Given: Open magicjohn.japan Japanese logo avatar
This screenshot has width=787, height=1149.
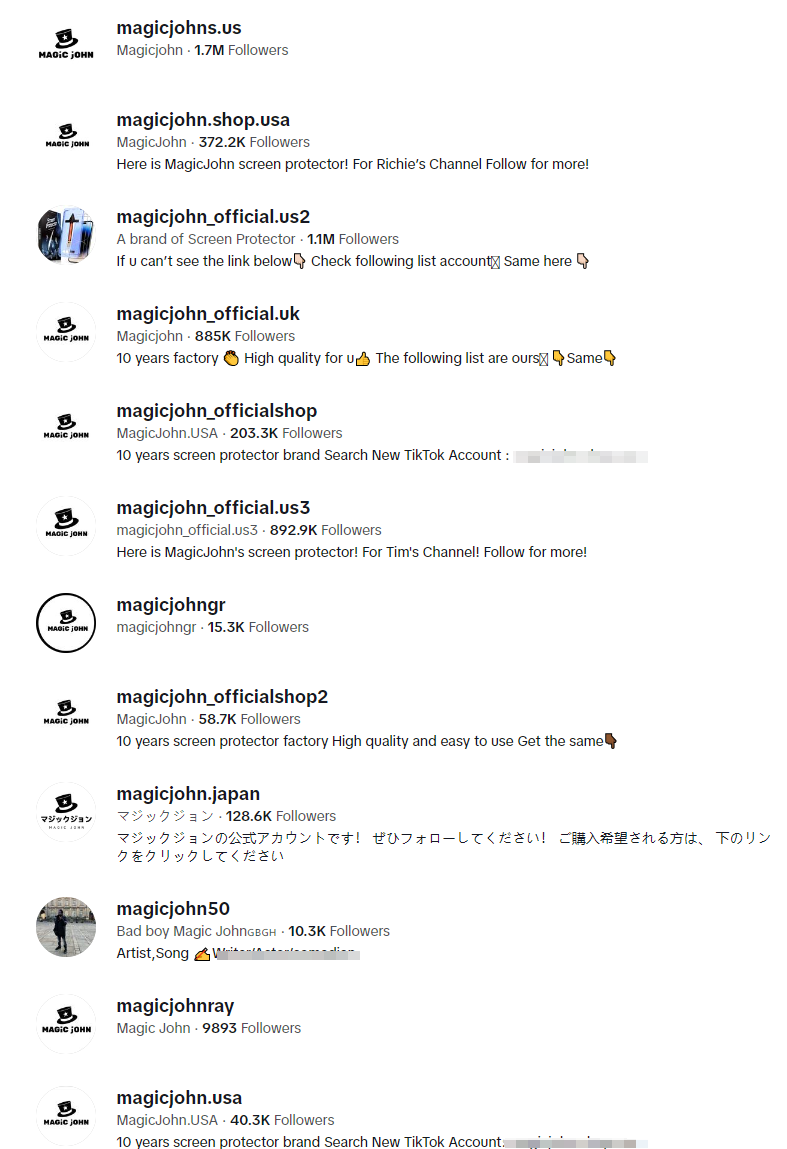Looking at the screenshot, I should tap(66, 811).
